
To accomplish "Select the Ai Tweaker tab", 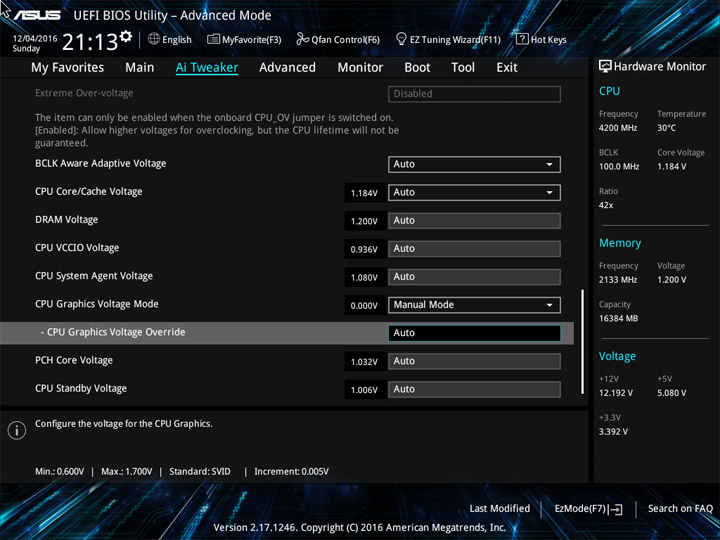I will 207,68.
